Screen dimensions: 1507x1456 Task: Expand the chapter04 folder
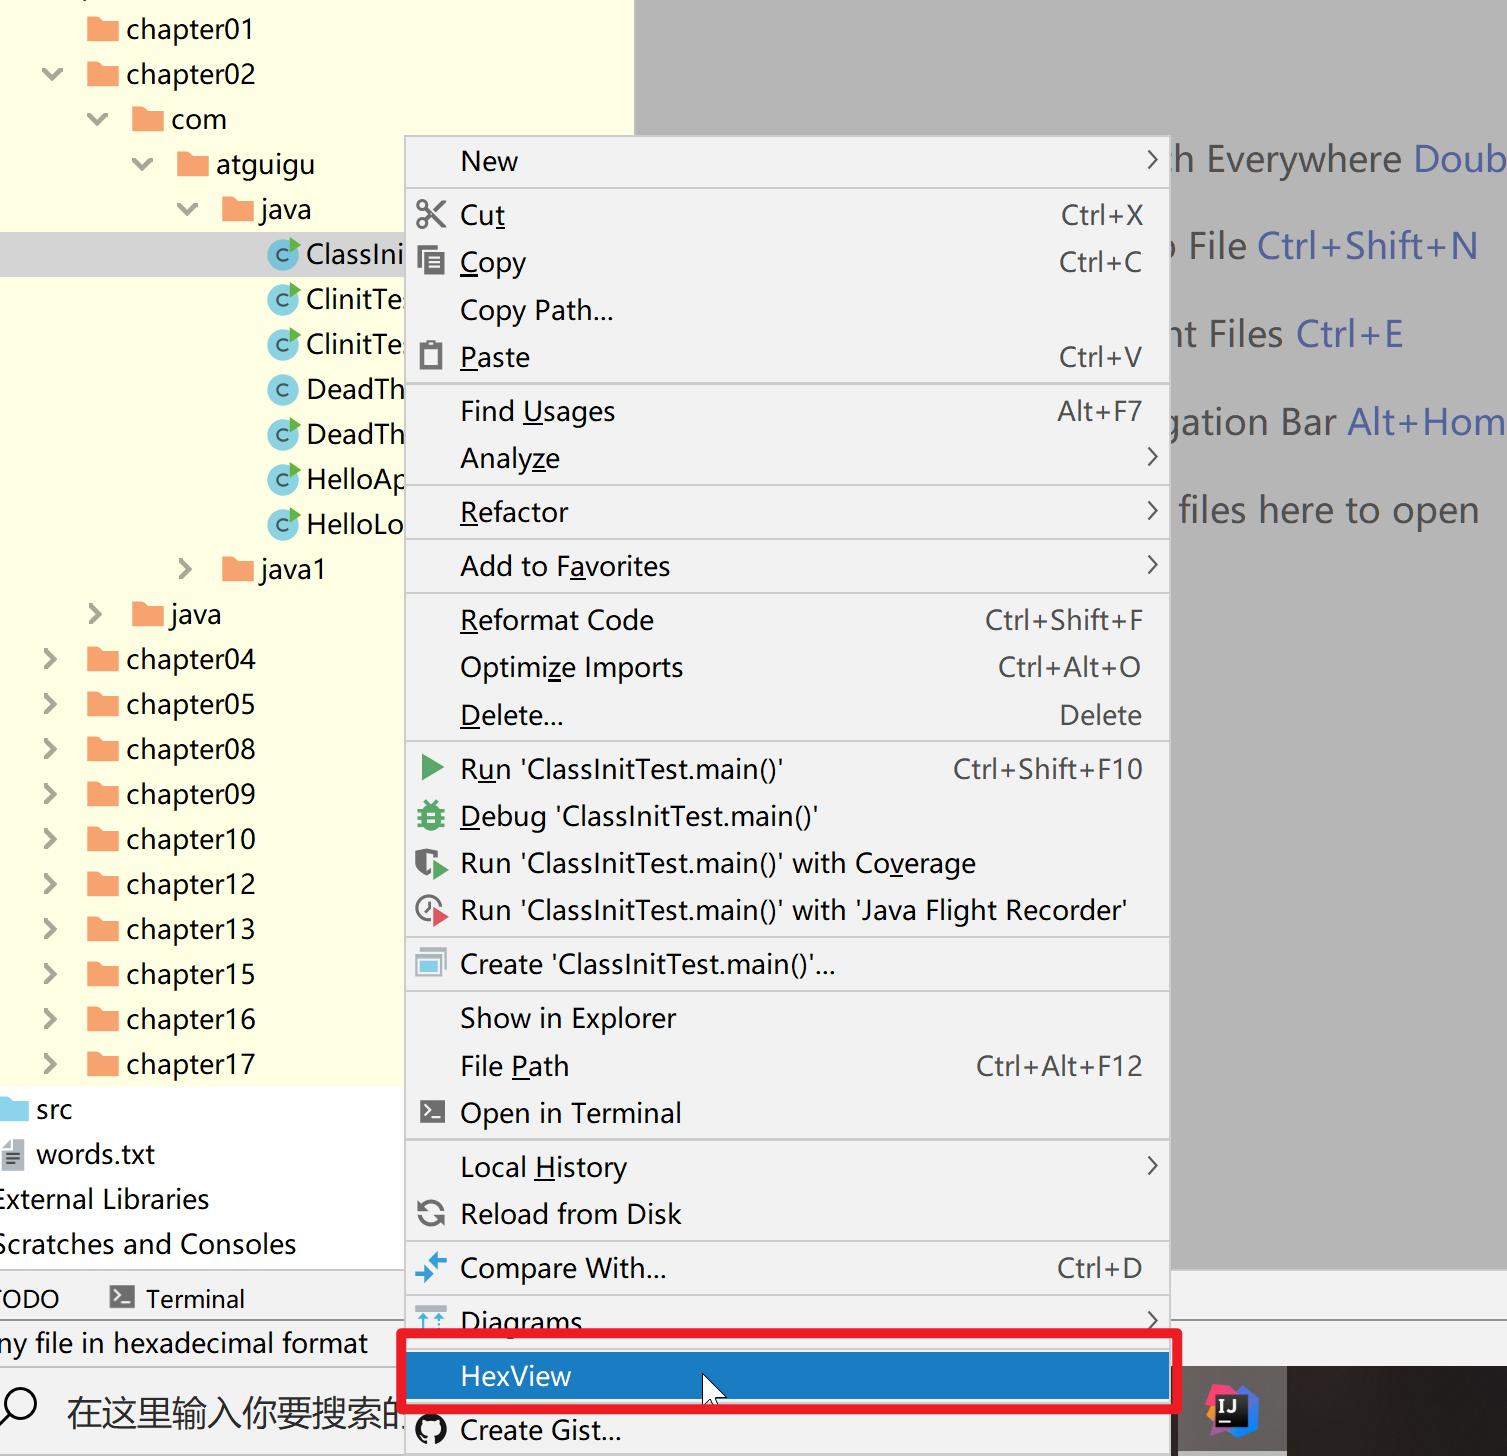[x=50, y=659]
